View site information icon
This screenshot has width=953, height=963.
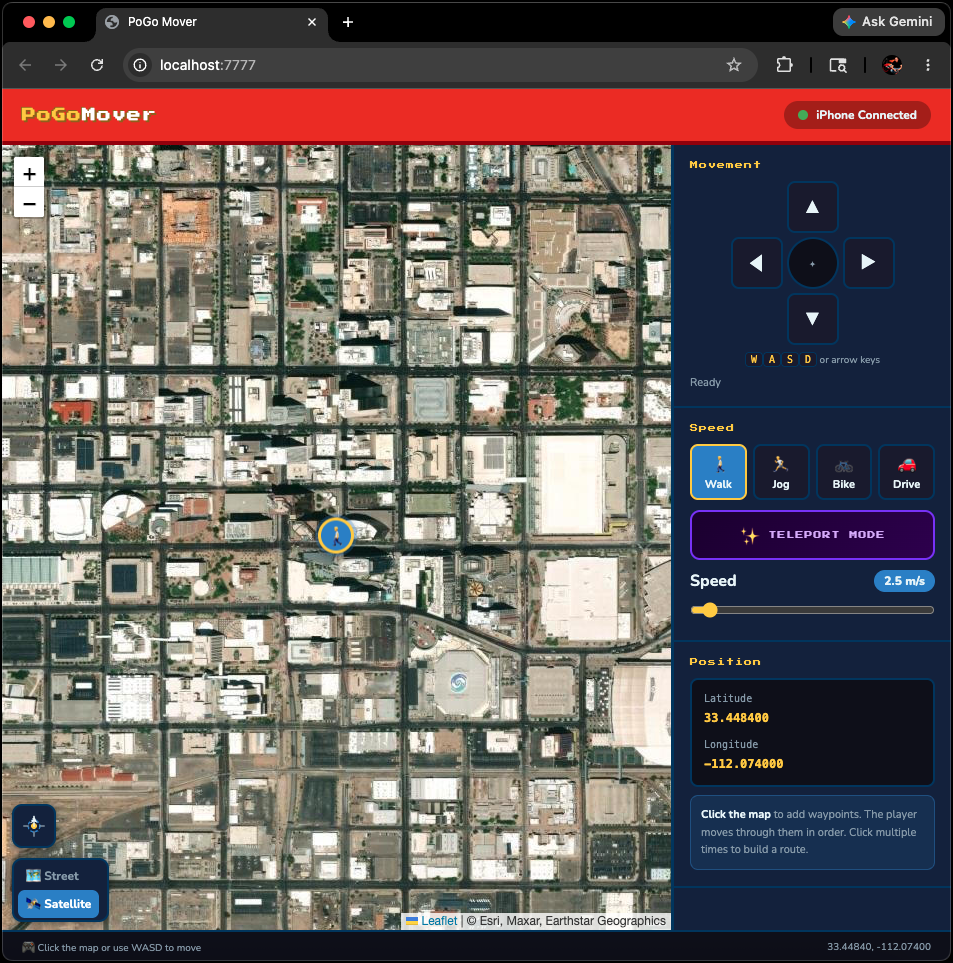[x=140, y=65]
